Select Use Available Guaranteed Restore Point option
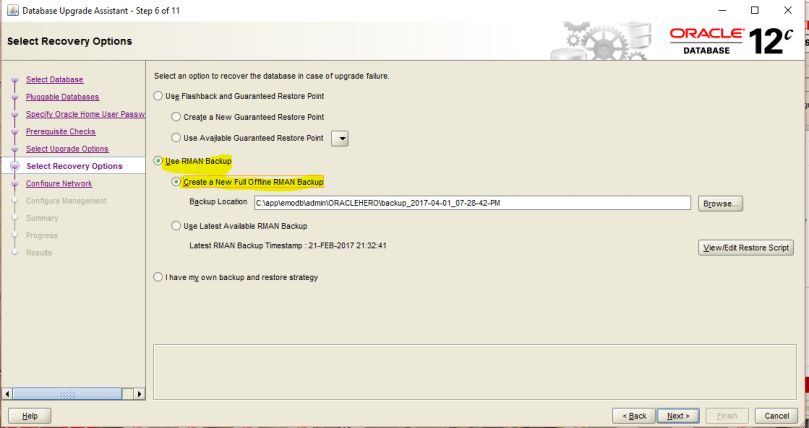Image resolution: width=809 pixels, height=428 pixels. (177, 138)
